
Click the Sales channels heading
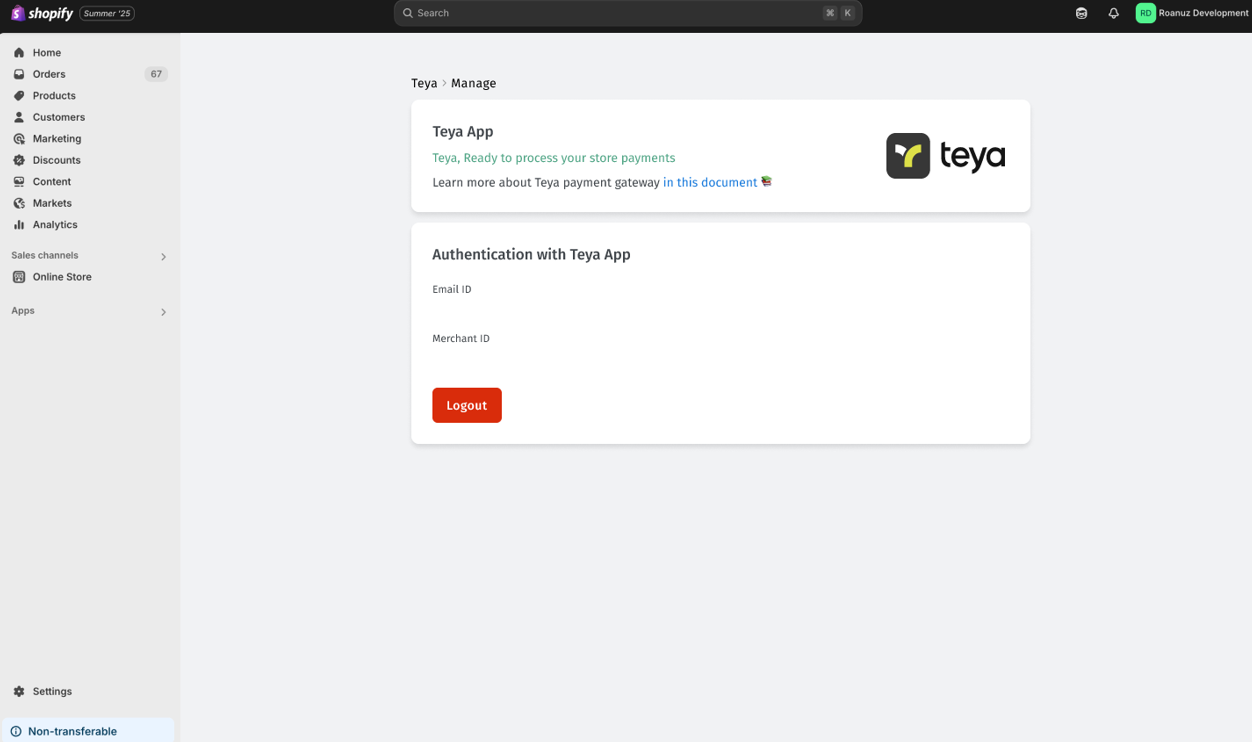[x=45, y=256]
